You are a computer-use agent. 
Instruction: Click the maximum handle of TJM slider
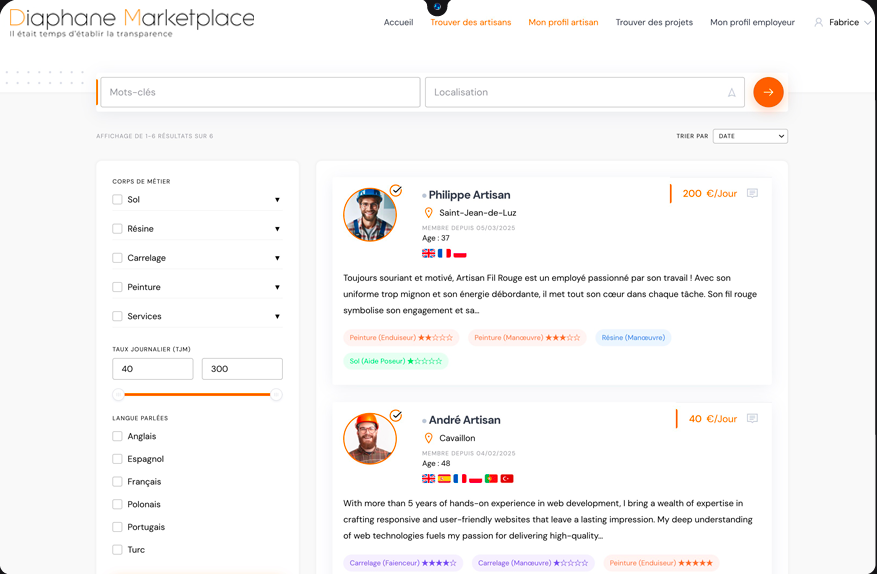coord(276,394)
